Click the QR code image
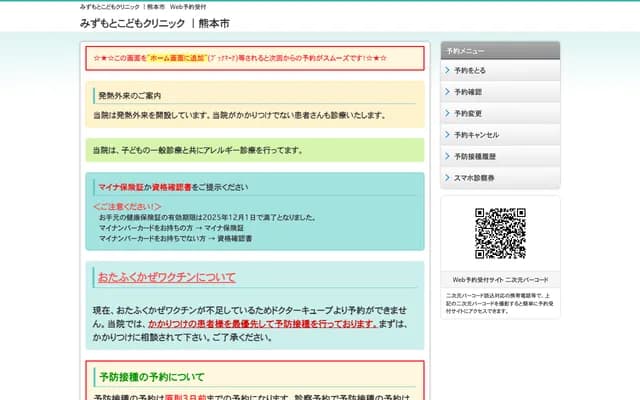 point(500,234)
